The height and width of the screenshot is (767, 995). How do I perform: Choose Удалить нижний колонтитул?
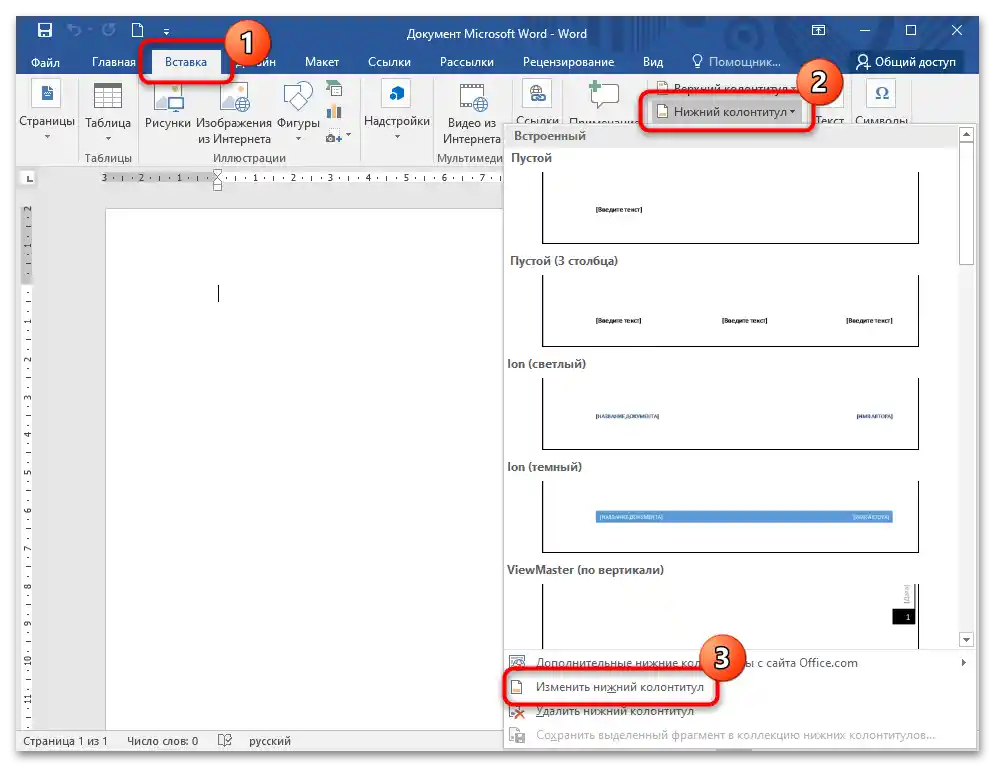tap(613, 711)
